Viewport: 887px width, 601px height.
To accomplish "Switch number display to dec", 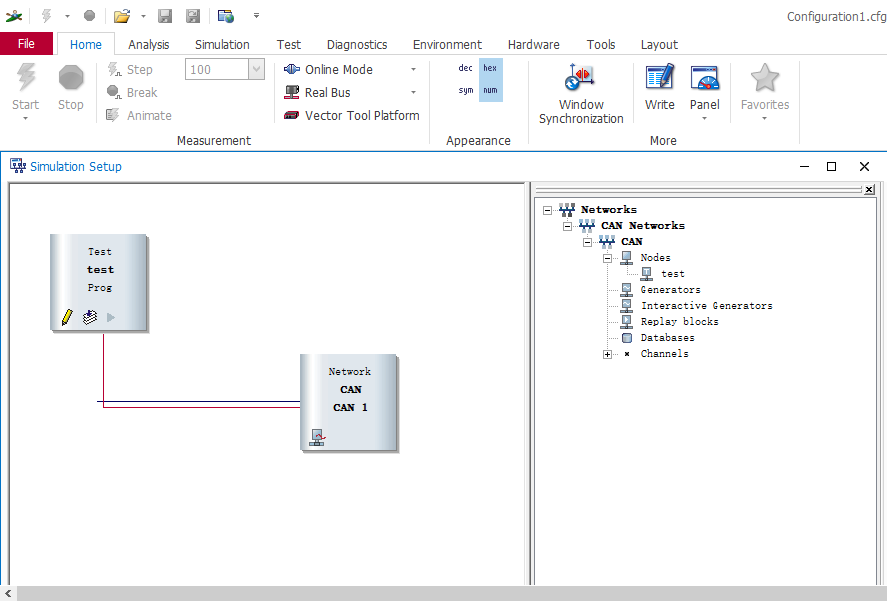I will (466, 68).
